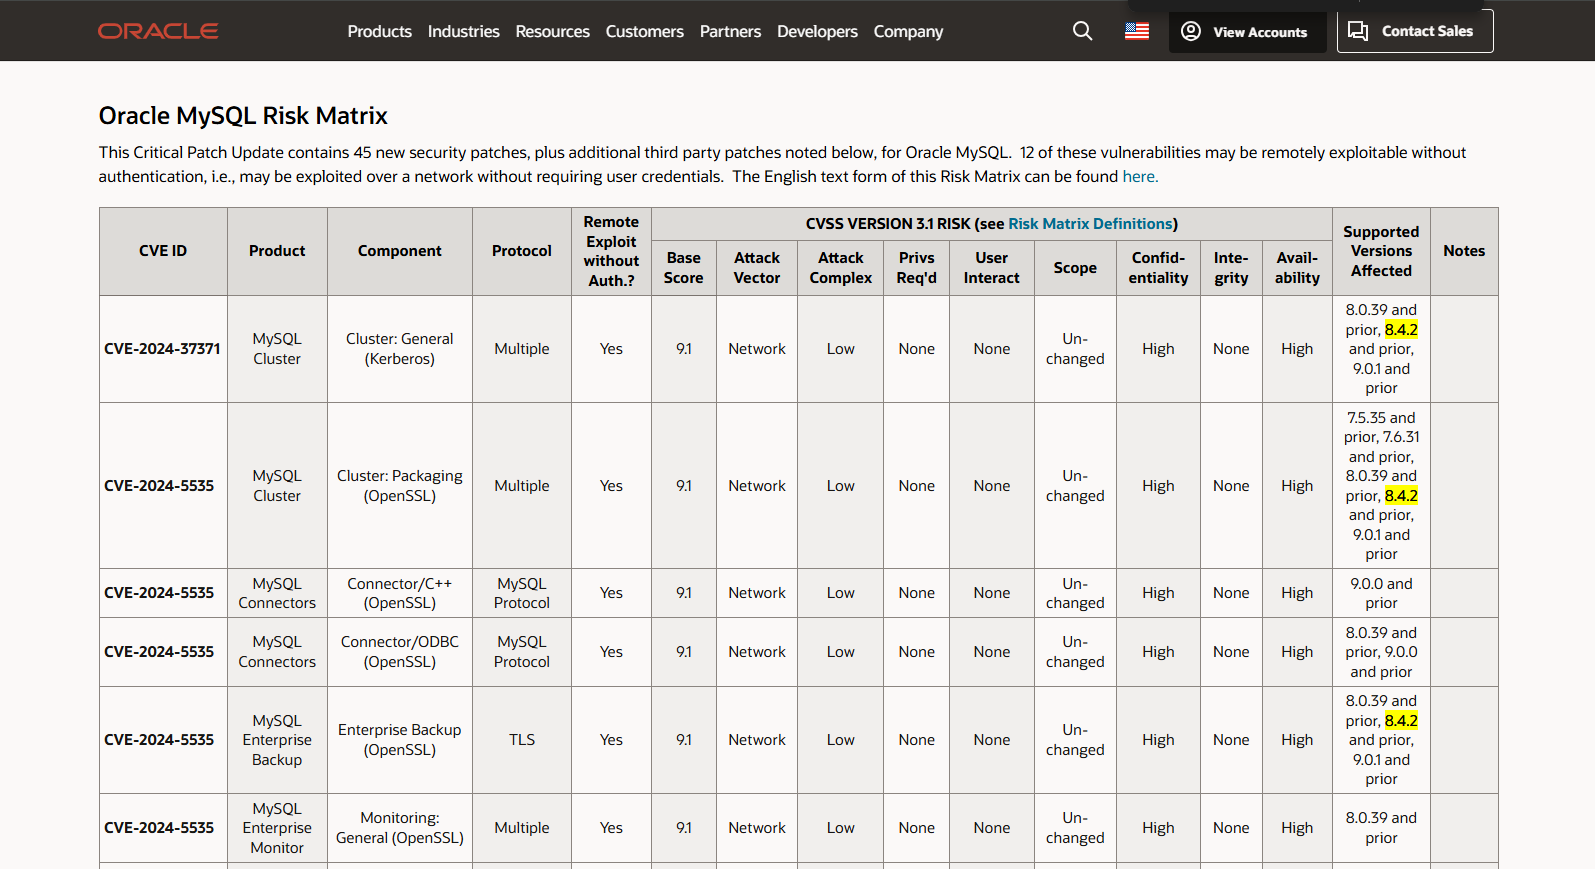
Task: Click the 'User Interact' column header
Action: [x=992, y=268]
